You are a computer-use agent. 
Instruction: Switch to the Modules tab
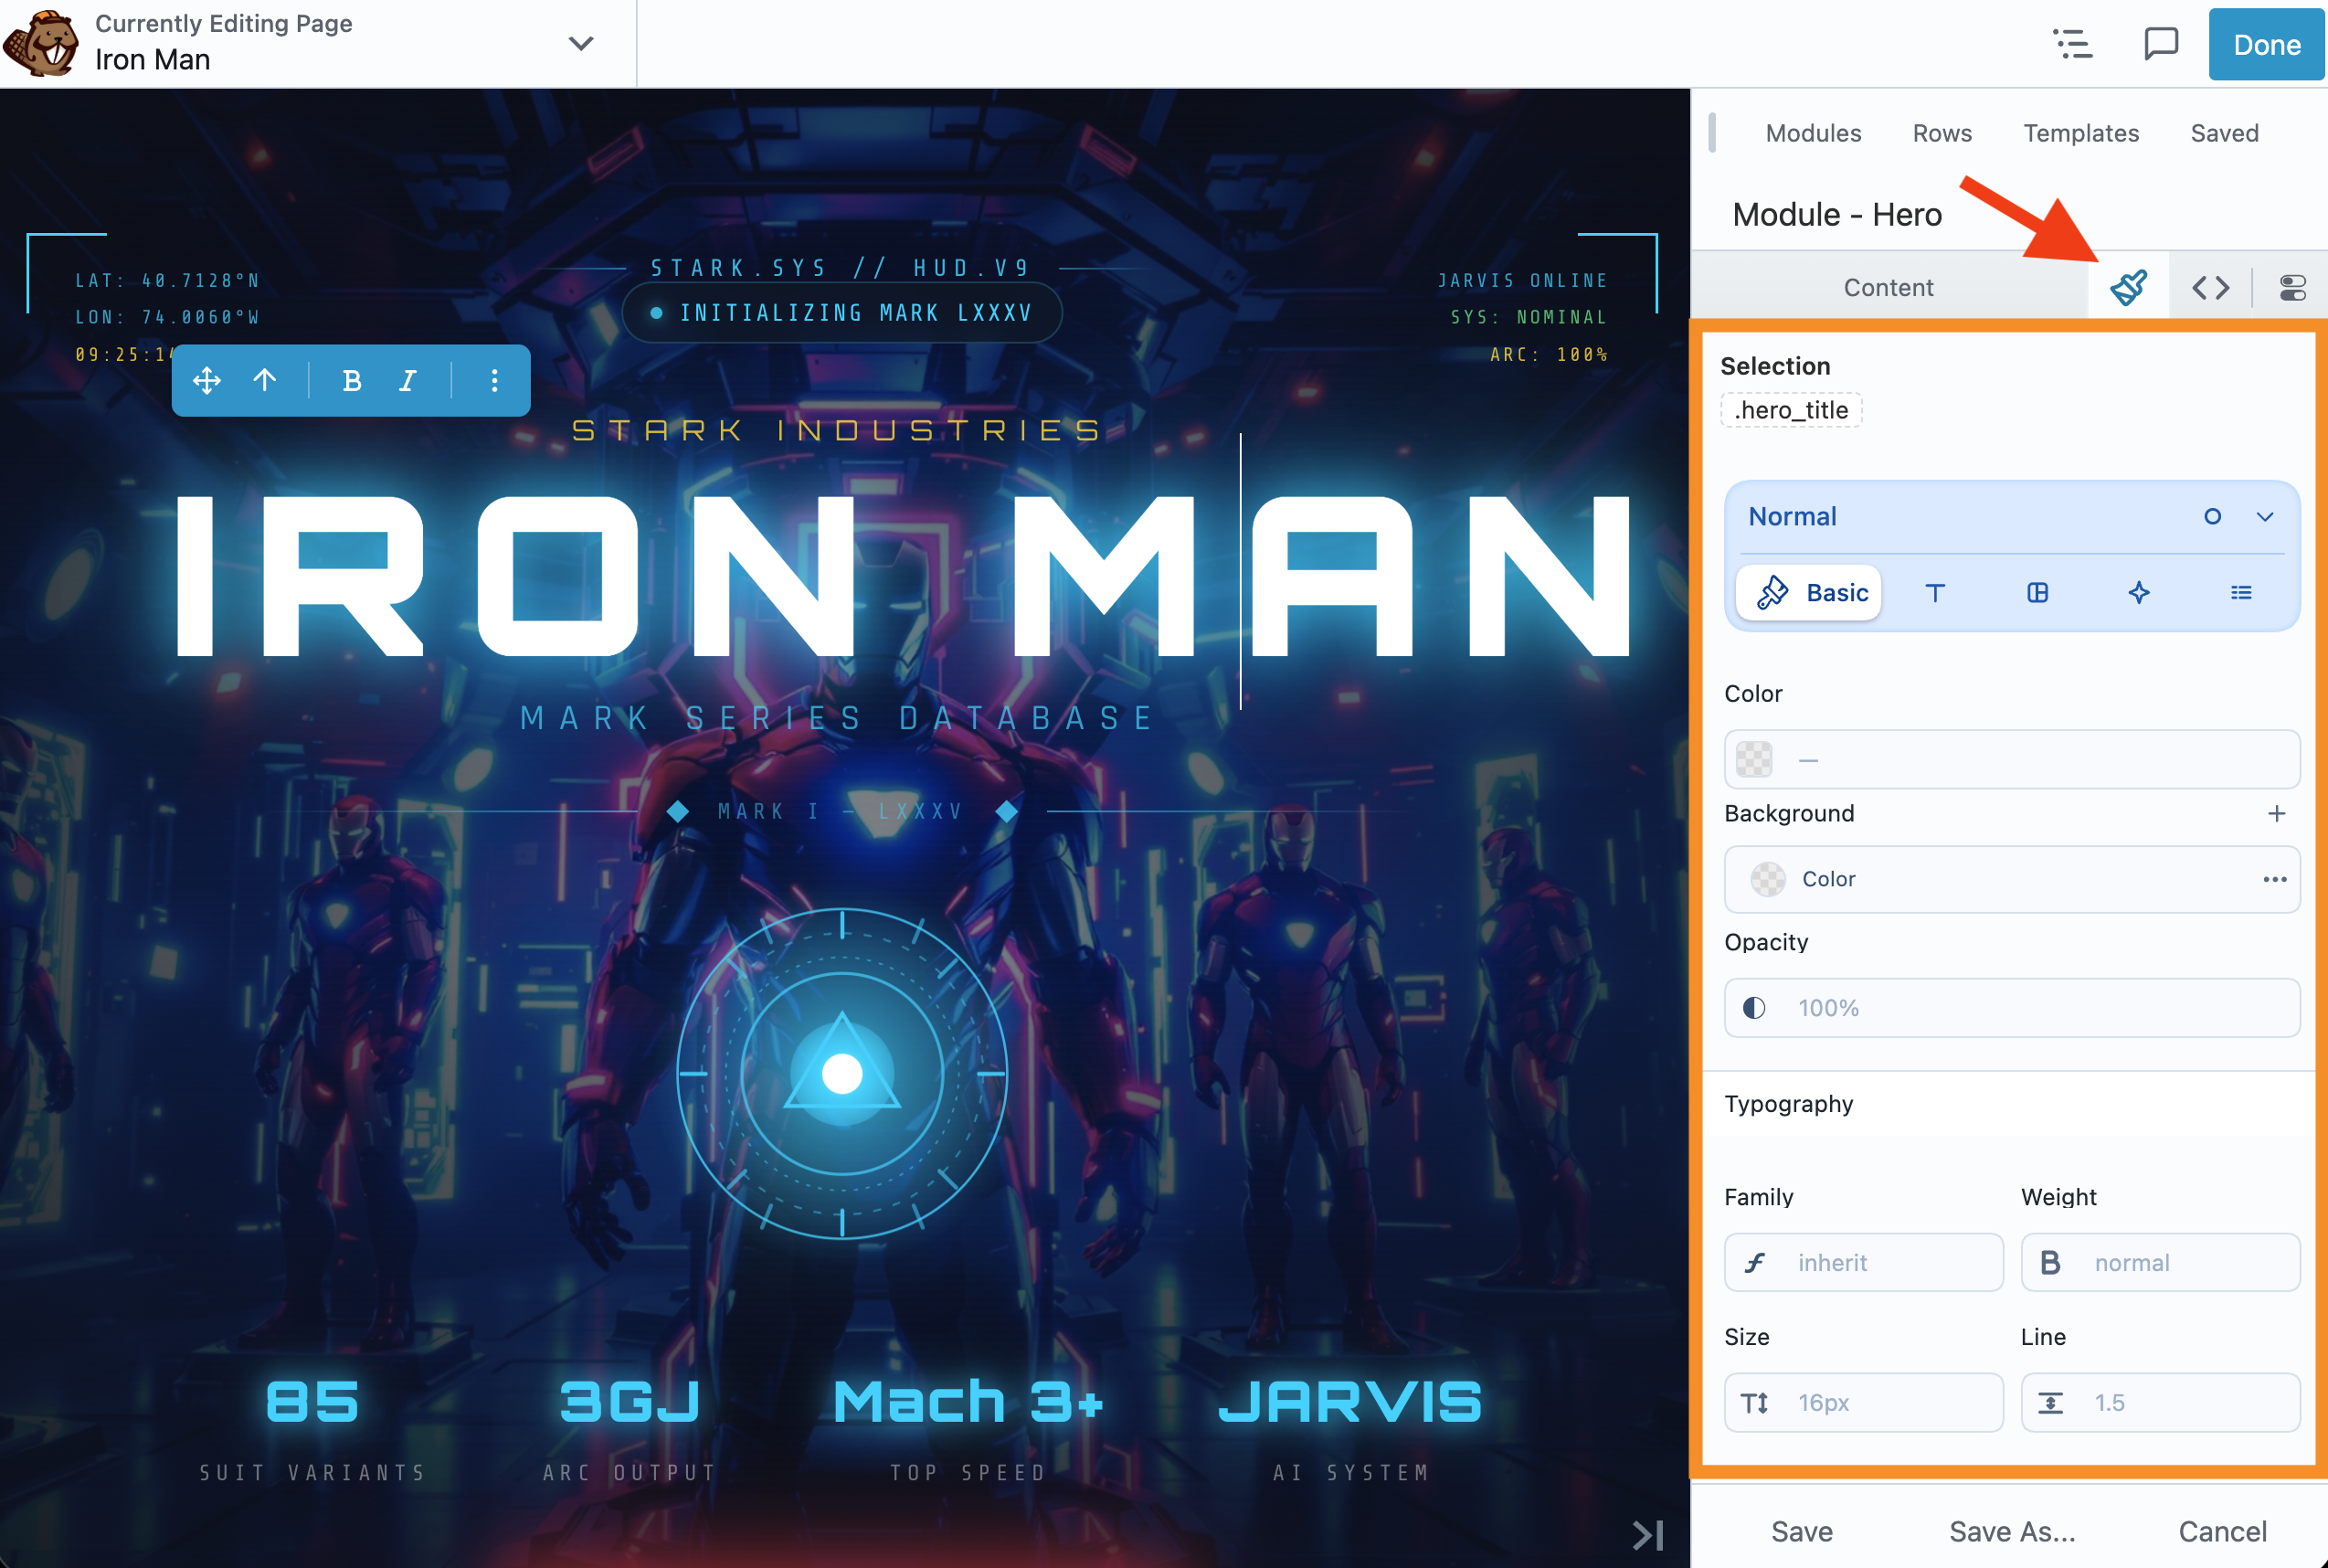(1813, 133)
